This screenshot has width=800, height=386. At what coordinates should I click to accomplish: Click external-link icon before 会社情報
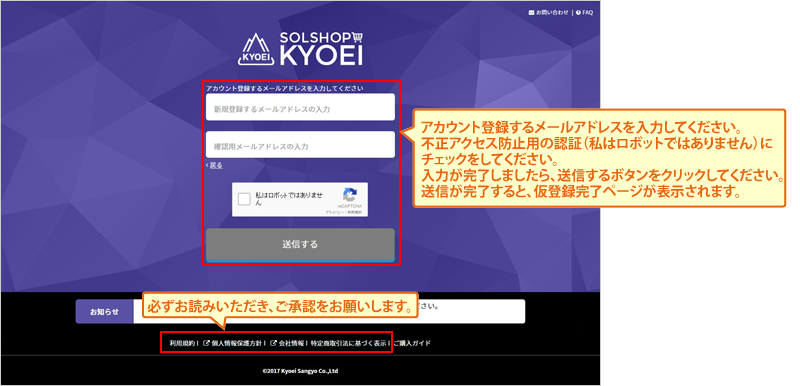pyautogui.click(x=273, y=343)
